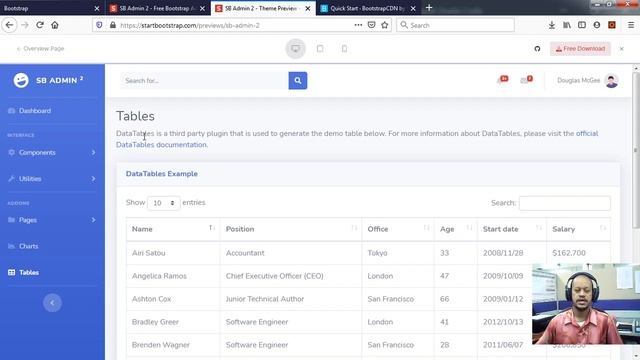Sort table by Age column
This screenshot has width=640, height=360.
pos(456,229)
